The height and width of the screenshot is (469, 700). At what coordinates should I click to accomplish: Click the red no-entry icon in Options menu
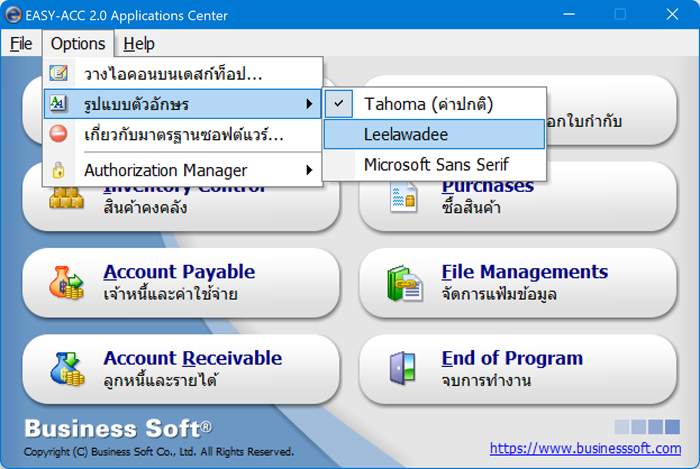click(x=59, y=134)
